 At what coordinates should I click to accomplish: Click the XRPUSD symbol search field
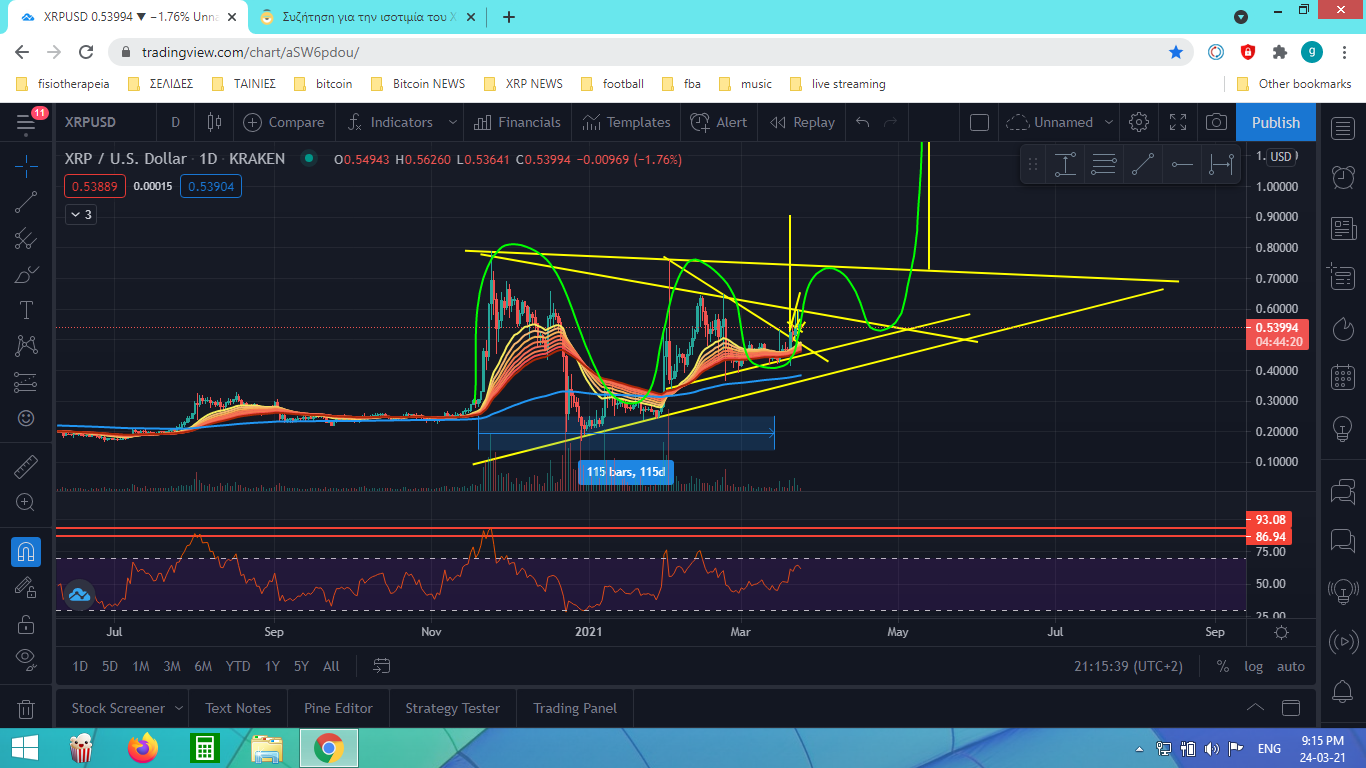[x=90, y=122]
